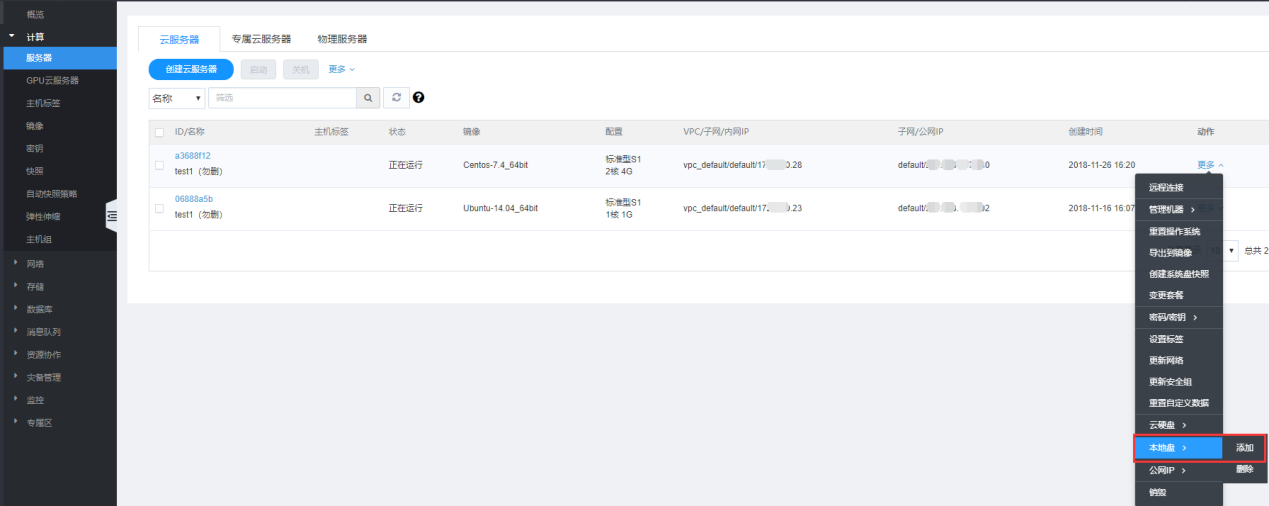Expand the 消息队列 sidebar section

[x=44, y=332]
